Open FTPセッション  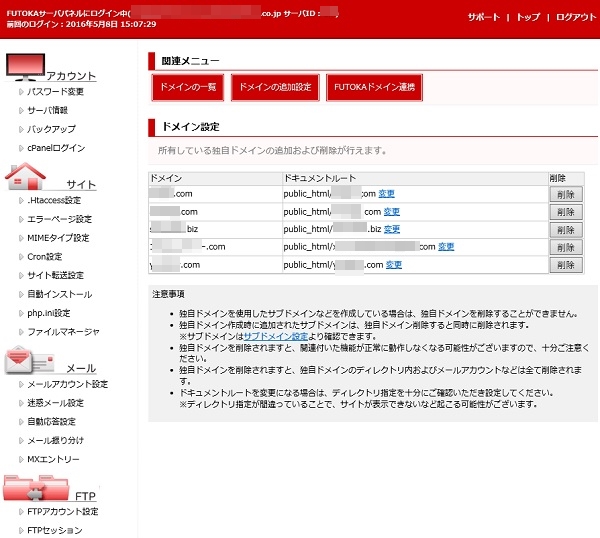(55, 530)
